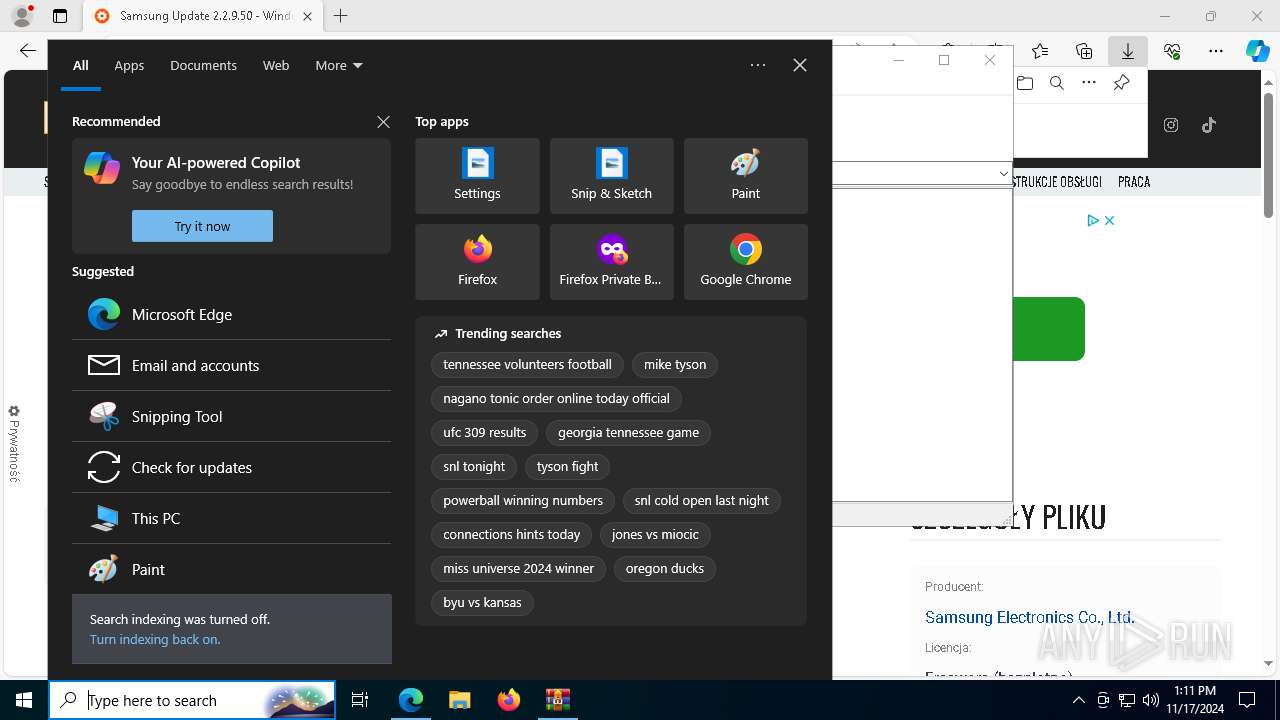Select Check for updates suggestion
This screenshot has height=720, width=1280.
click(231, 467)
